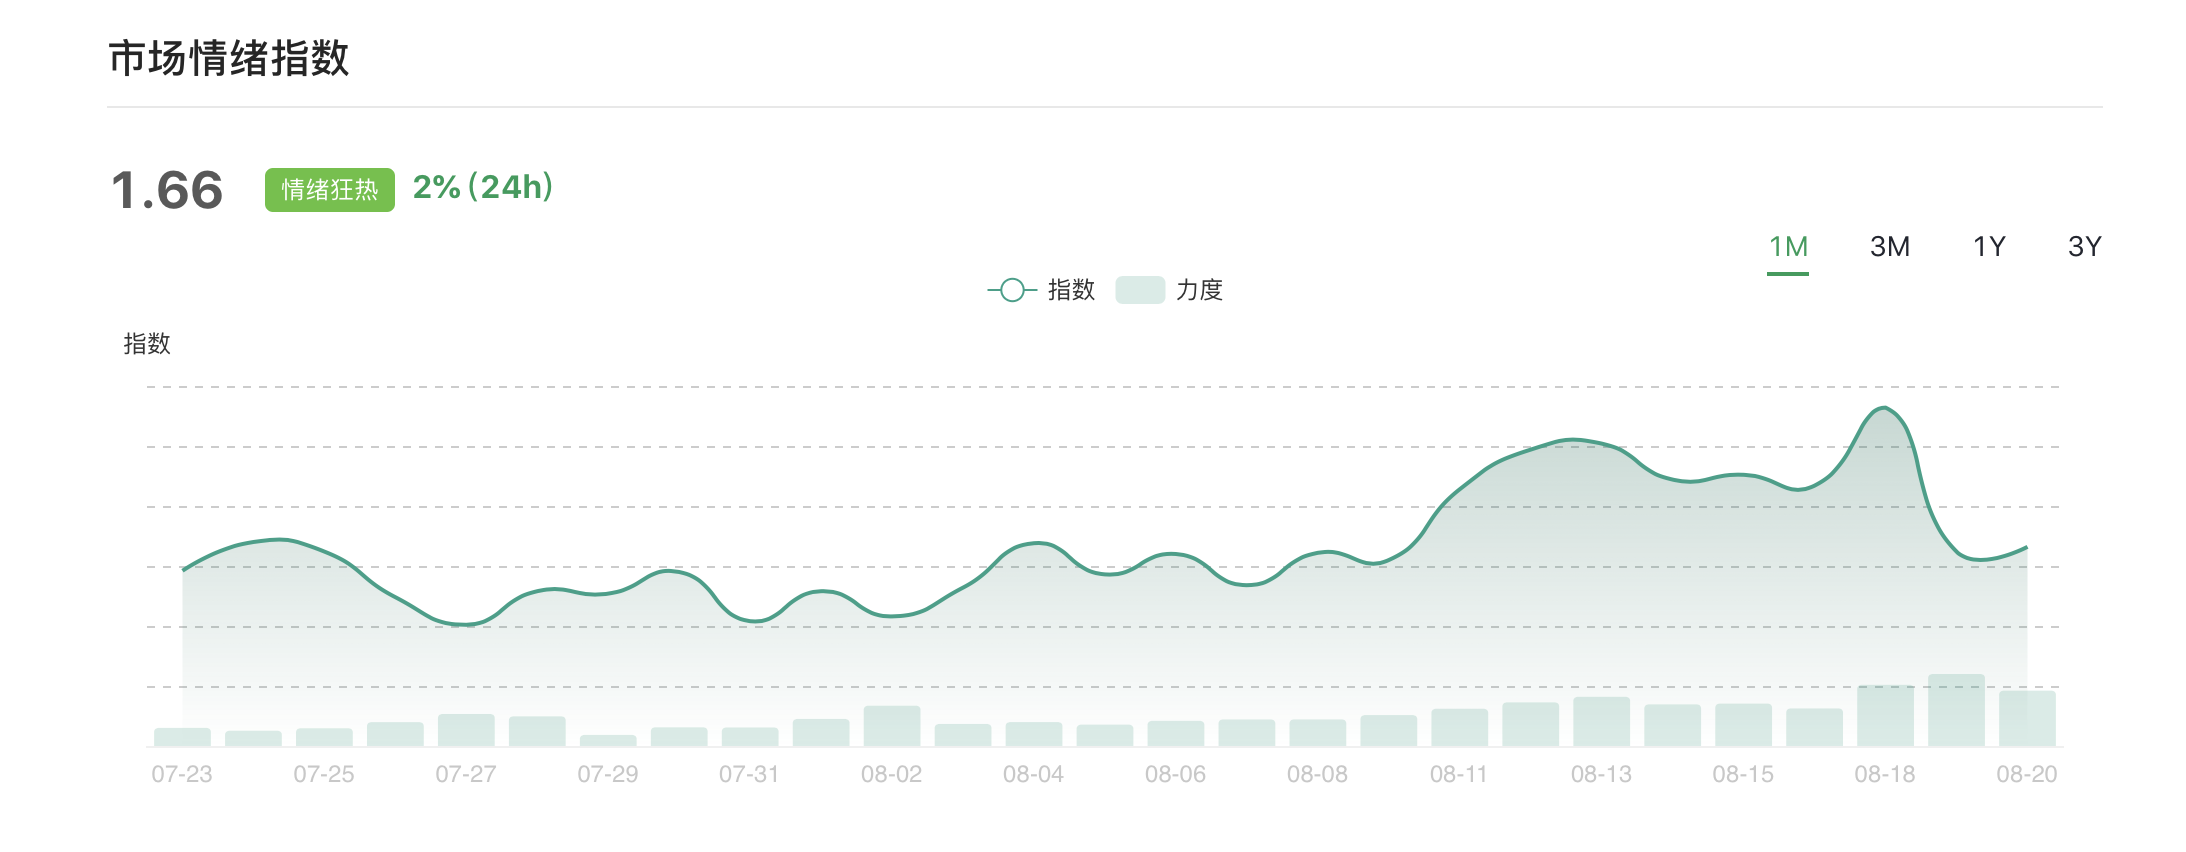Click the 08-13 date axis label
2186x852 pixels.
(x=1600, y=774)
